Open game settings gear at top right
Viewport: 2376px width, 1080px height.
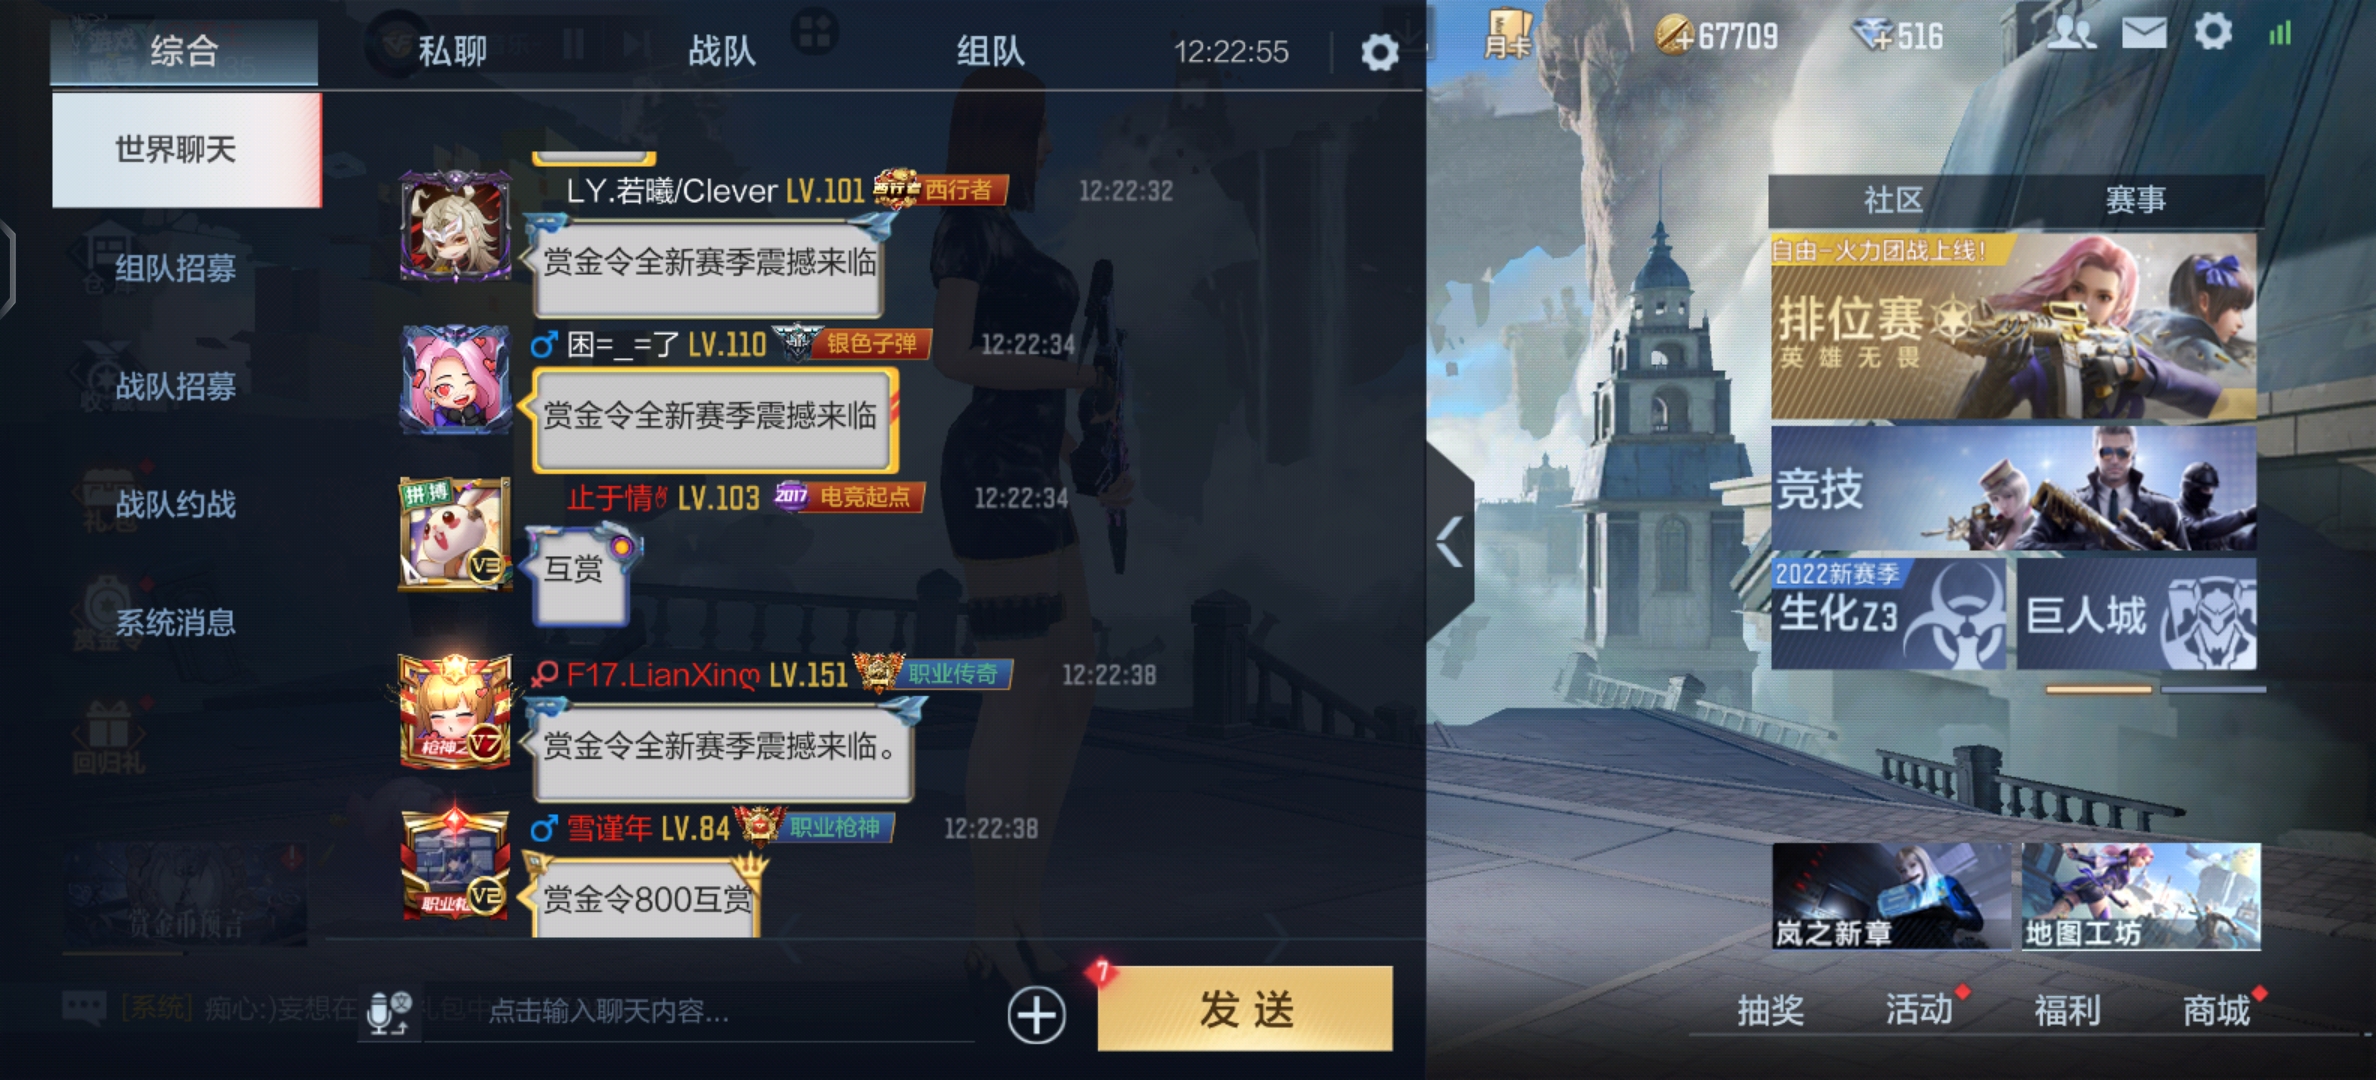point(2213,32)
